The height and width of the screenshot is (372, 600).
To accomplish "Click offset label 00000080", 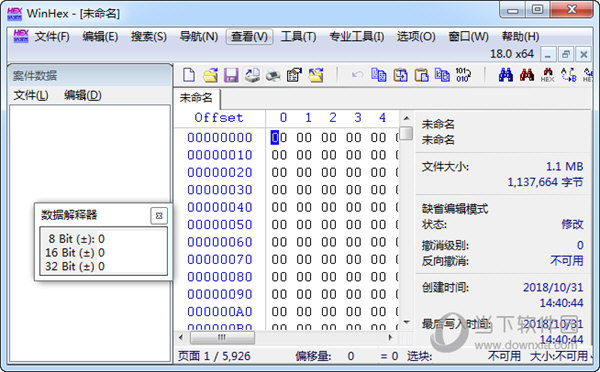I will tap(220, 277).
